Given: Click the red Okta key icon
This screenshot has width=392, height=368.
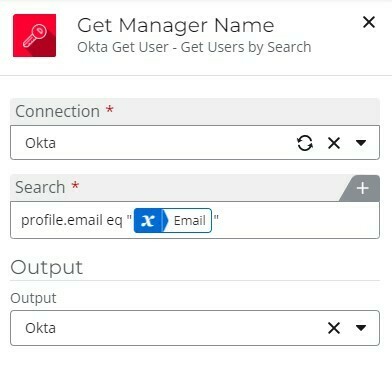Looking at the screenshot, I should tap(34, 35).
